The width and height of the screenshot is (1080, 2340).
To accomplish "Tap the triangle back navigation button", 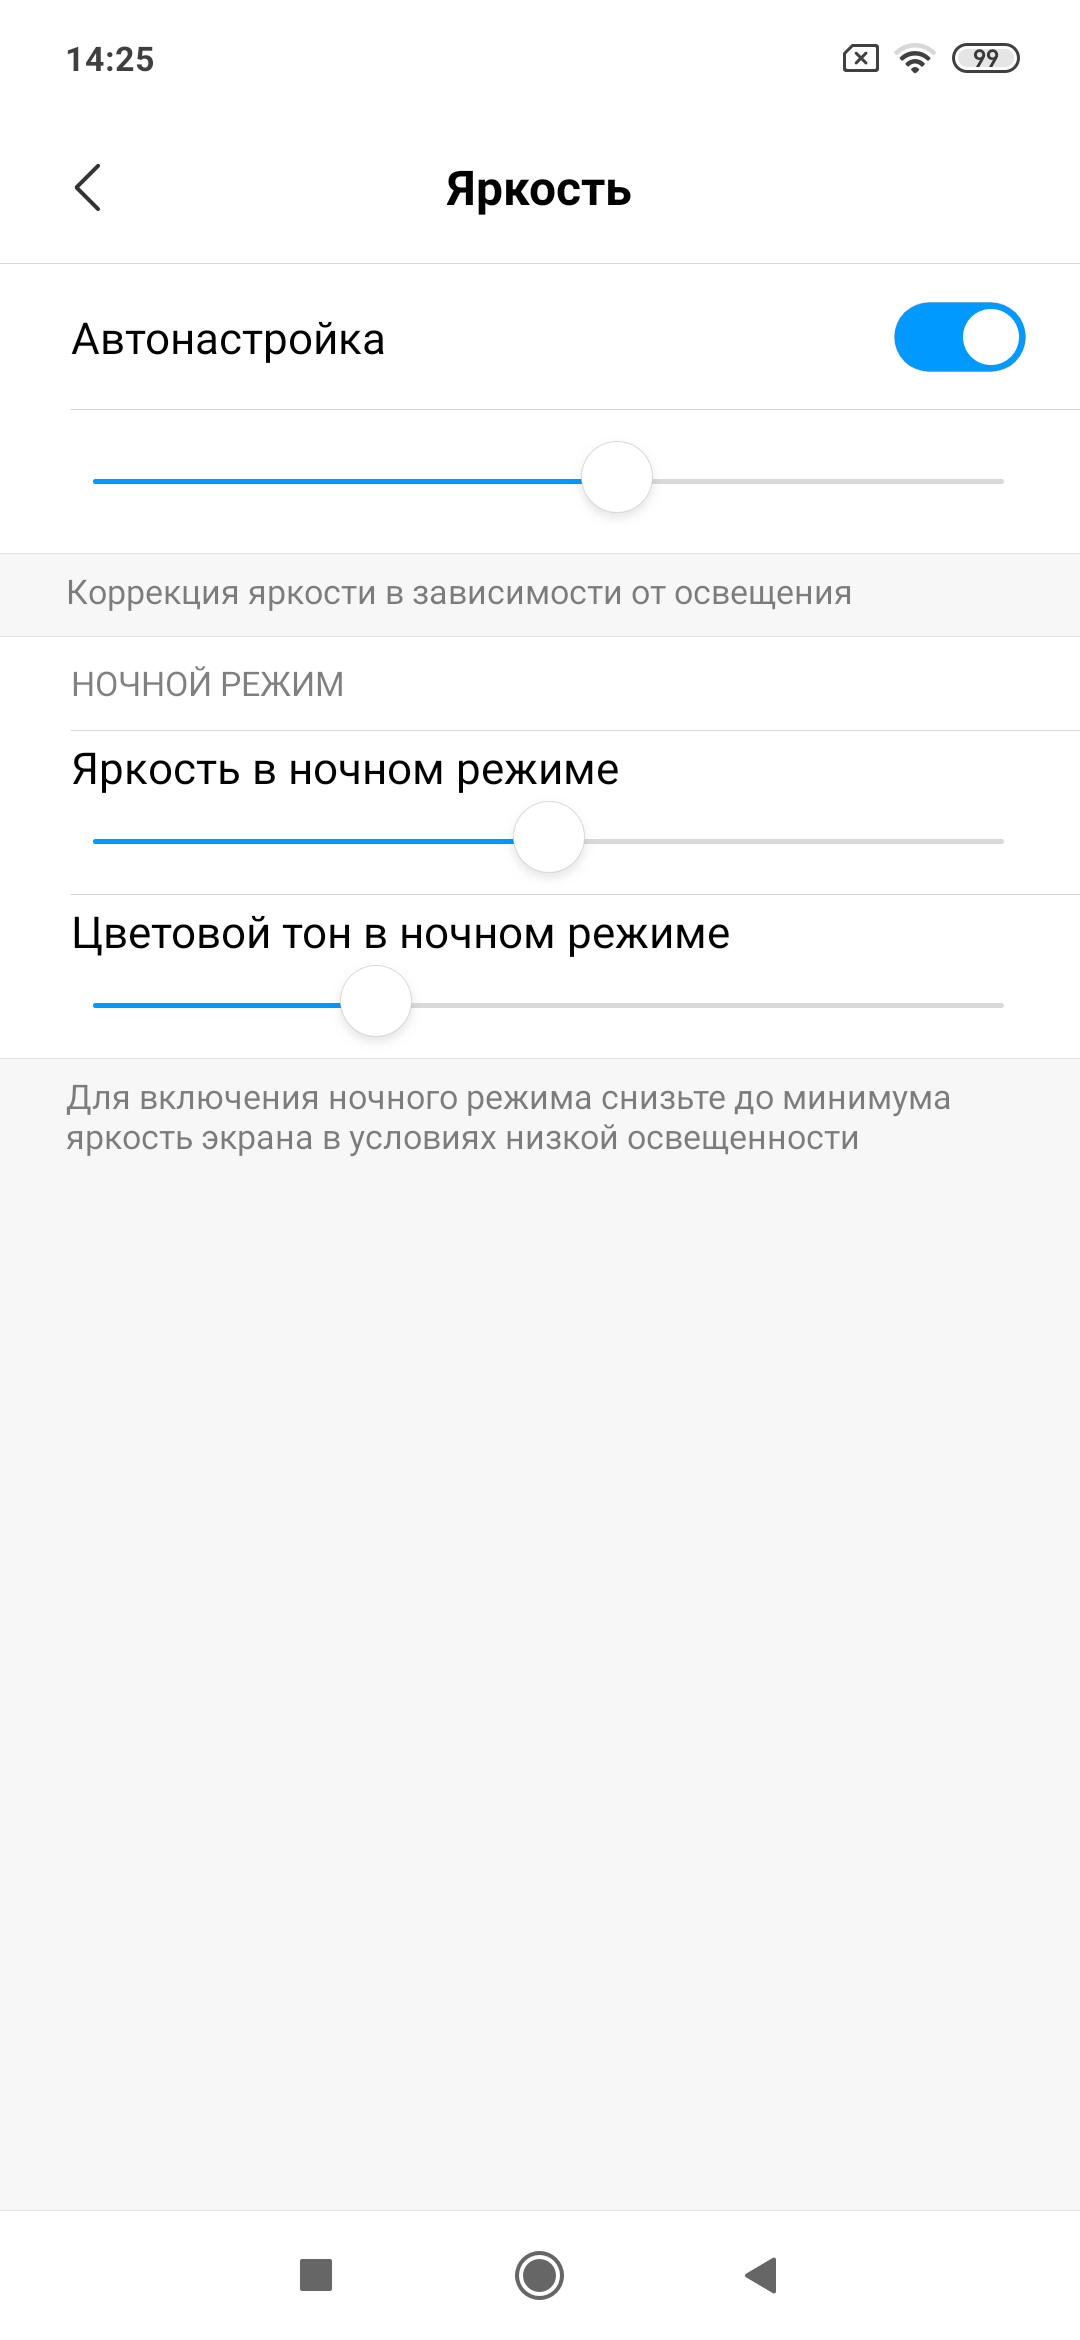I will pyautogui.click(x=761, y=2275).
